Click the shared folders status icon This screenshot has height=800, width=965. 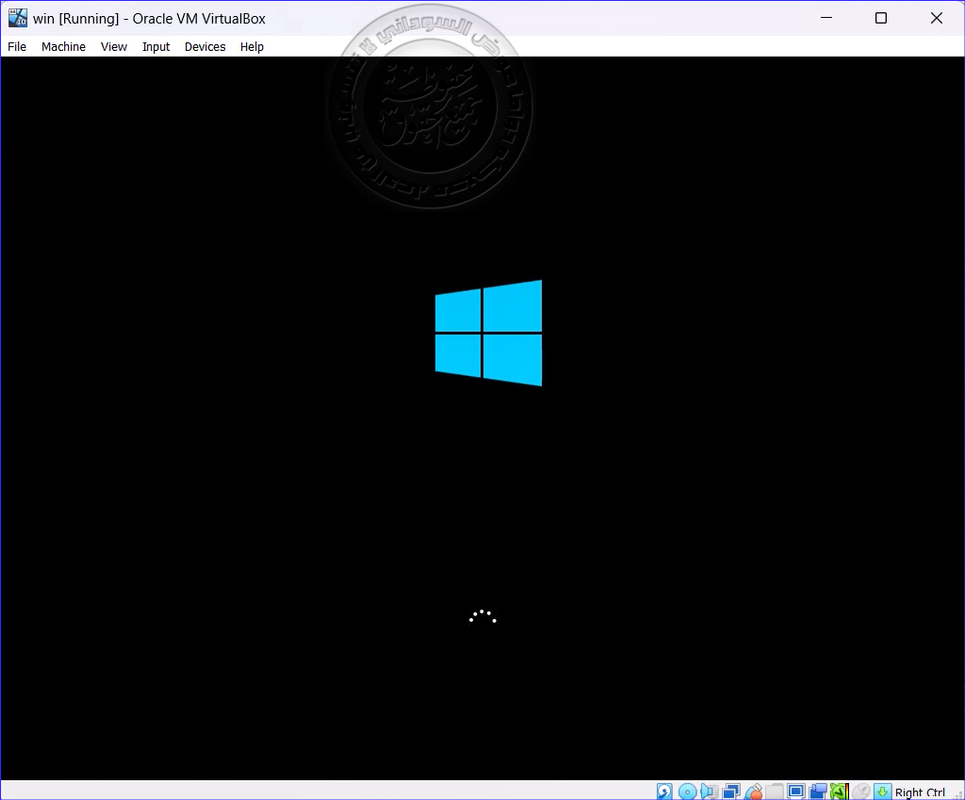(775, 792)
